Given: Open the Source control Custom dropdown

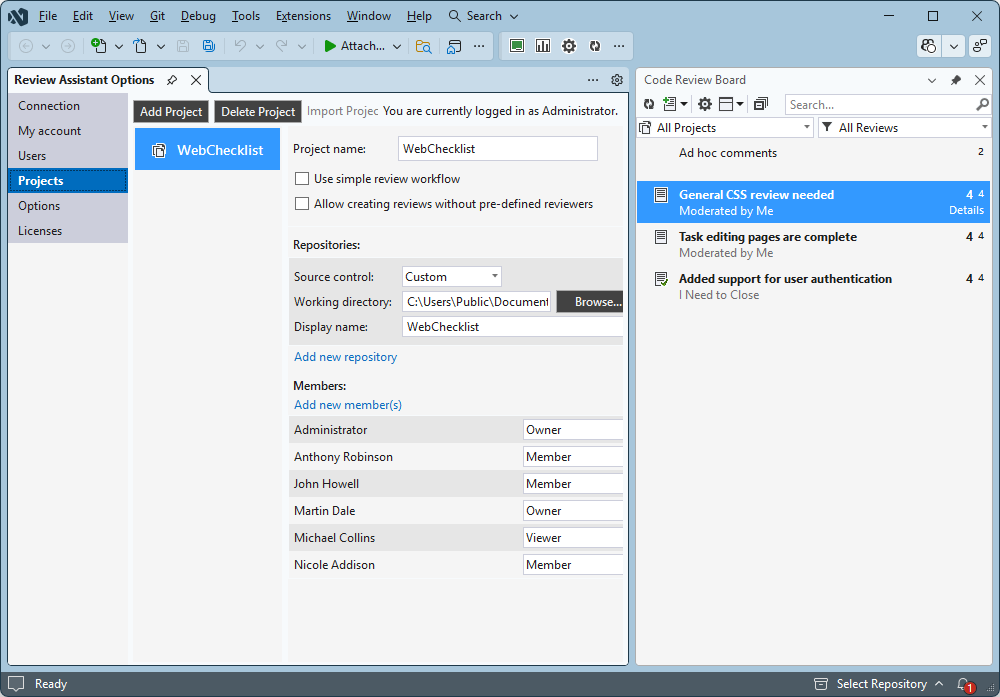Looking at the screenshot, I should [x=452, y=277].
